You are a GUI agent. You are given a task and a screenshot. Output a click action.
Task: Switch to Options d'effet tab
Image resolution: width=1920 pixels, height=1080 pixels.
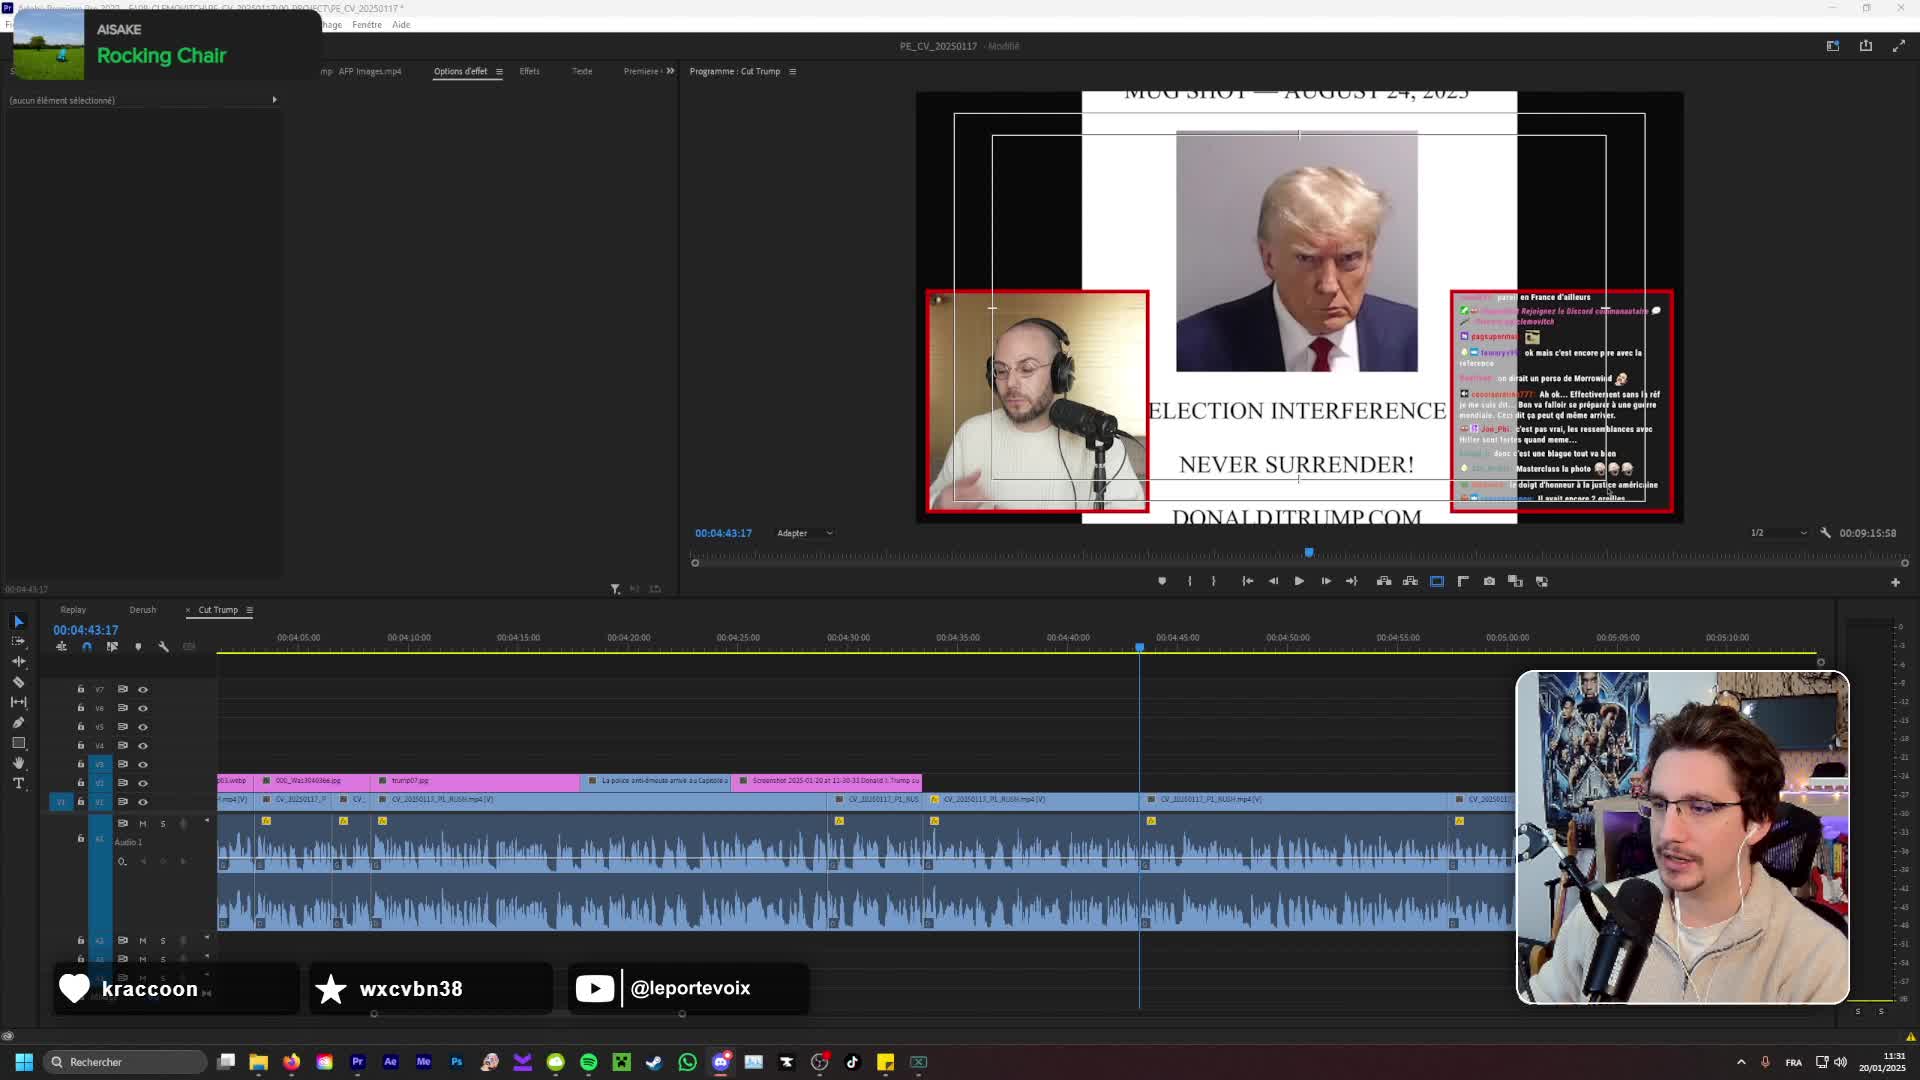(x=460, y=71)
